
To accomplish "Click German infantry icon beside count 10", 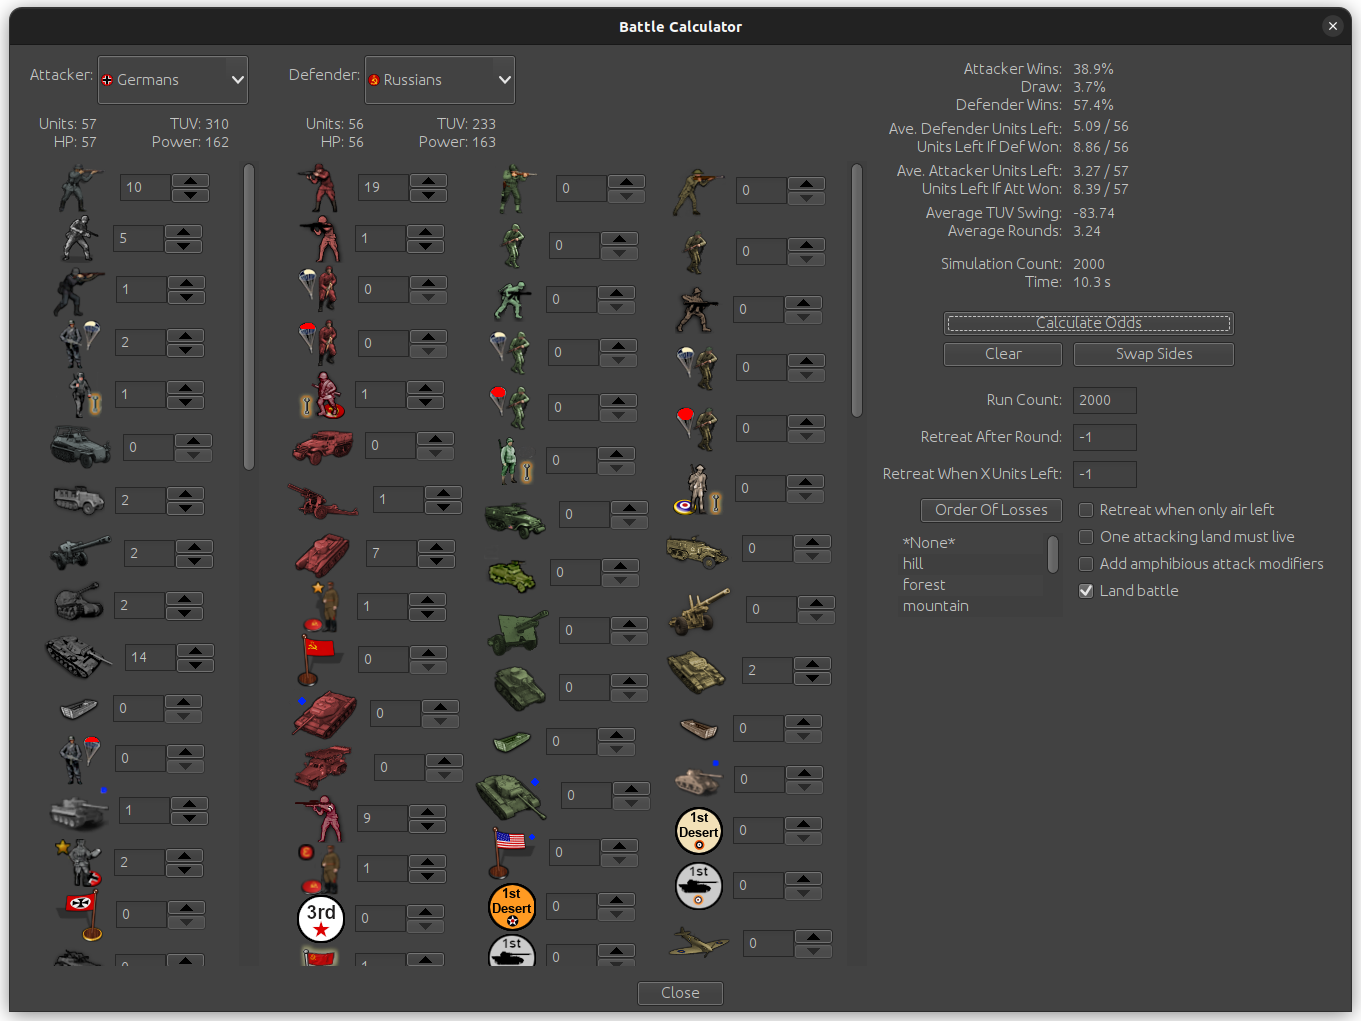I will pos(80,187).
